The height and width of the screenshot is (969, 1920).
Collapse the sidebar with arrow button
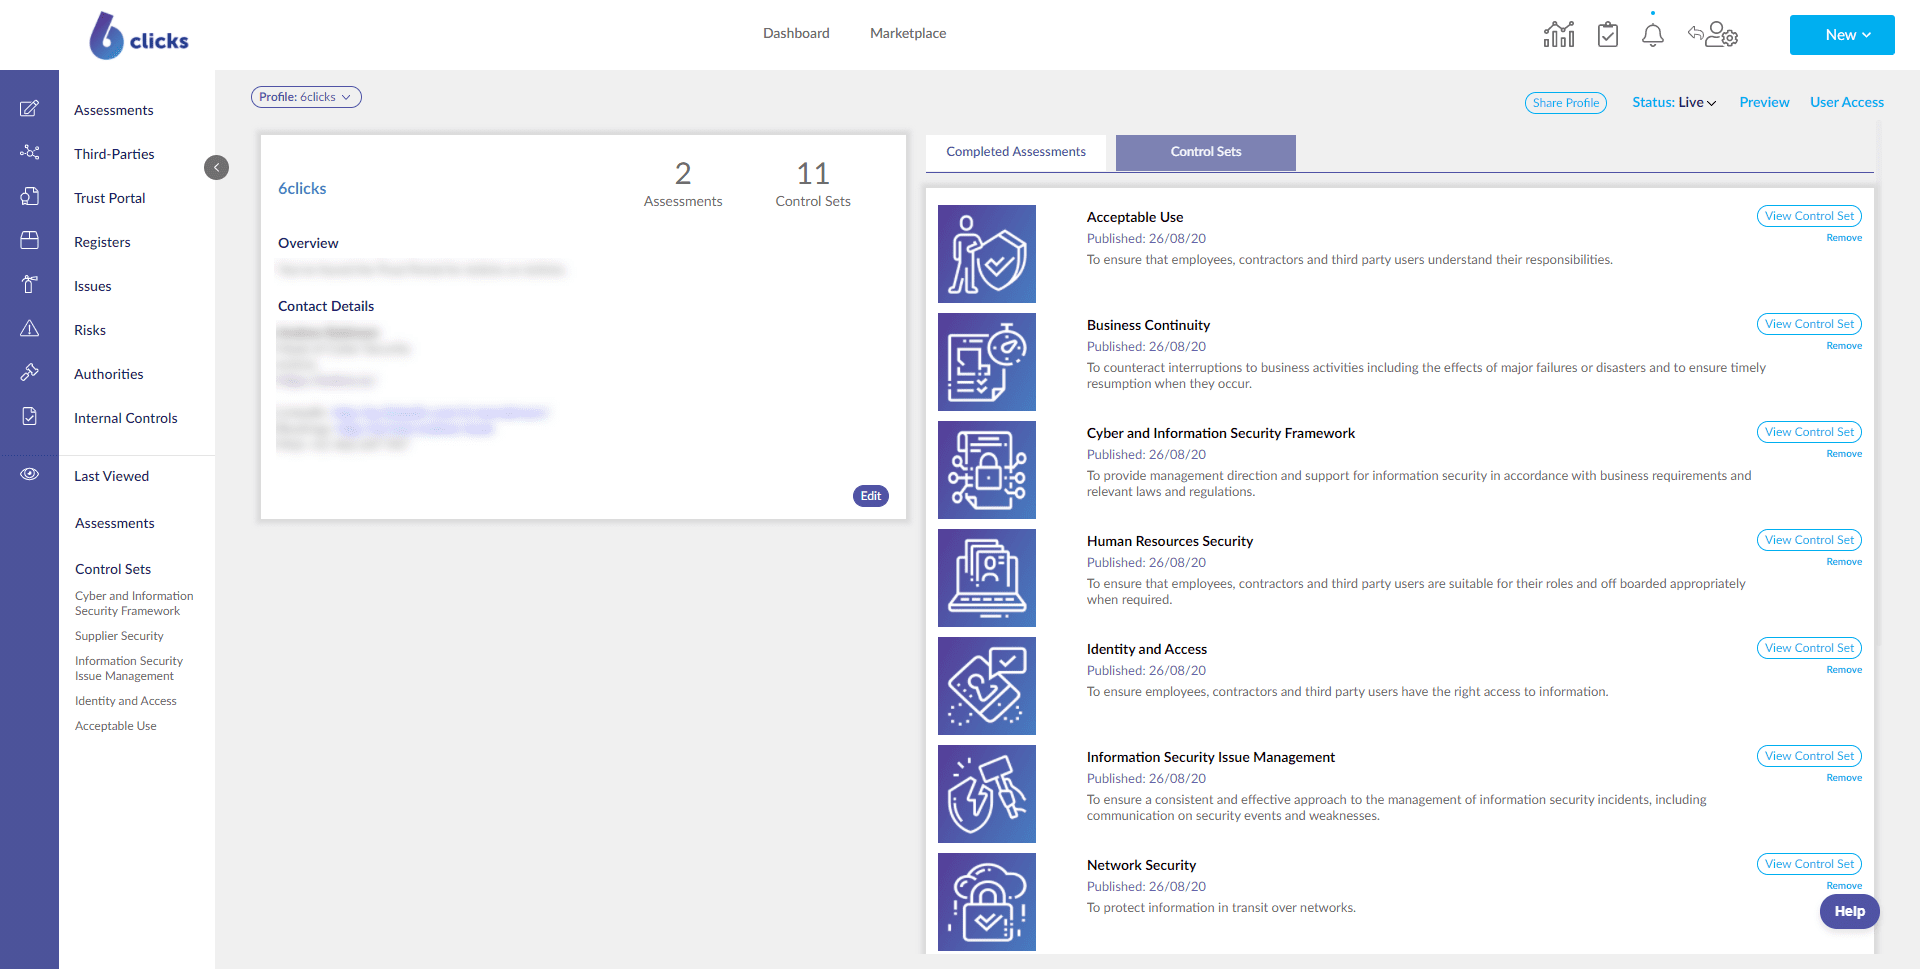click(x=216, y=167)
